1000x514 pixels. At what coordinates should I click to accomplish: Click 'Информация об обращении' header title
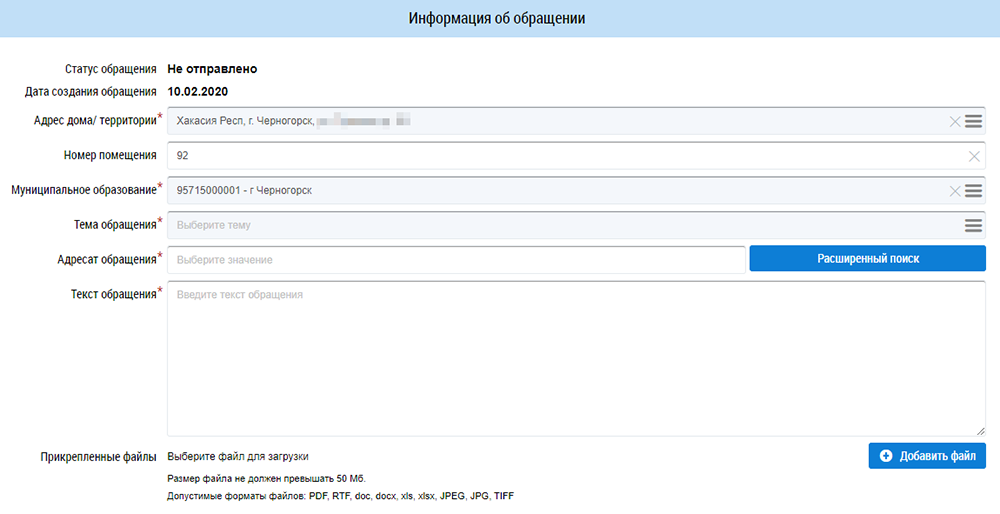[497, 18]
